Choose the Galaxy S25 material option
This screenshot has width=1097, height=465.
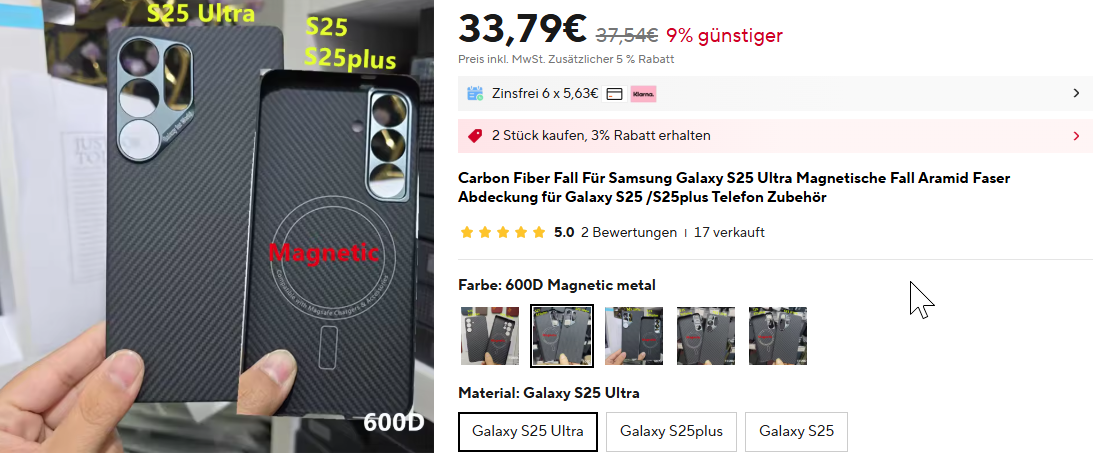796,431
